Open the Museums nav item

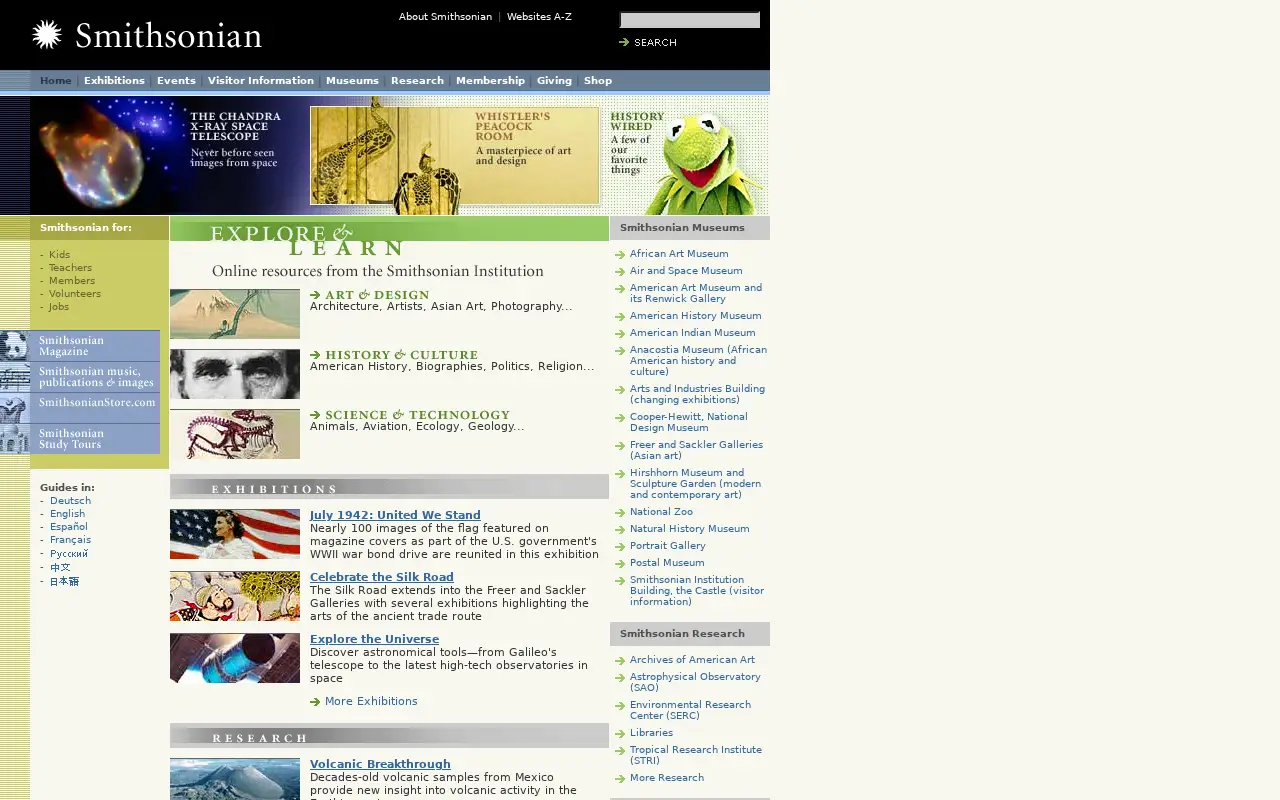pyautogui.click(x=352, y=81)
